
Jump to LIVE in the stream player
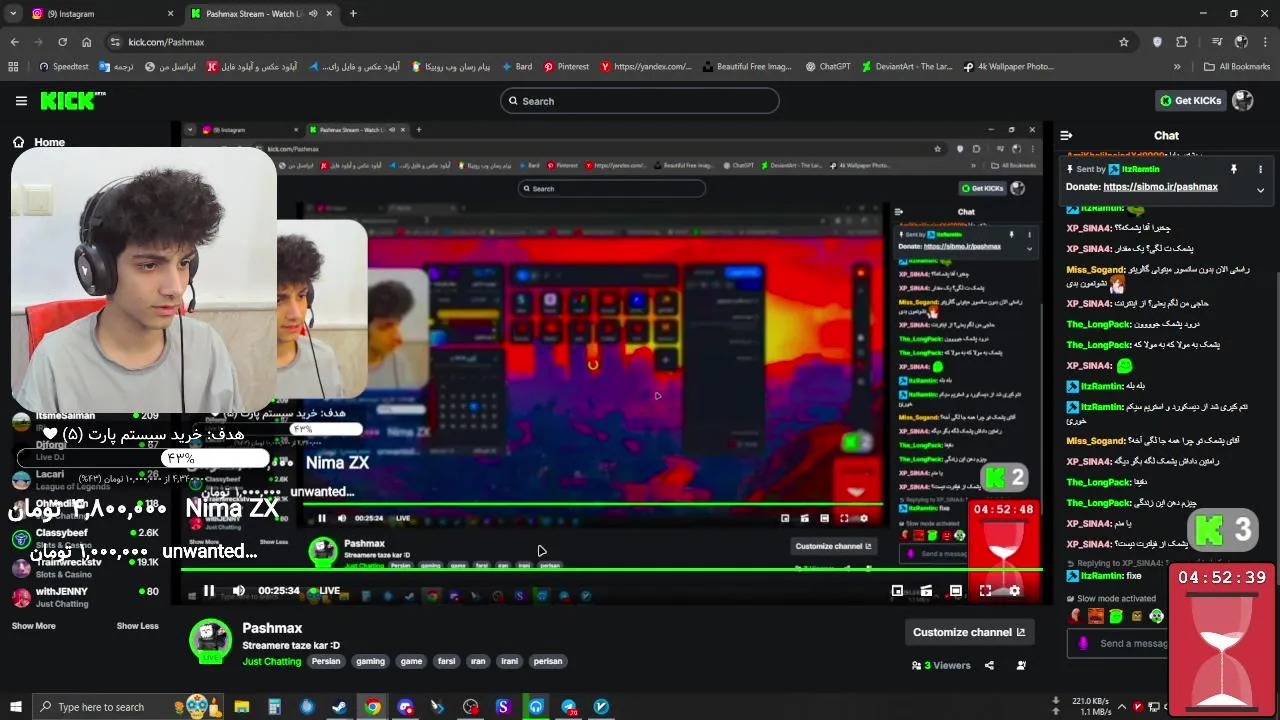tap(325, 591)
